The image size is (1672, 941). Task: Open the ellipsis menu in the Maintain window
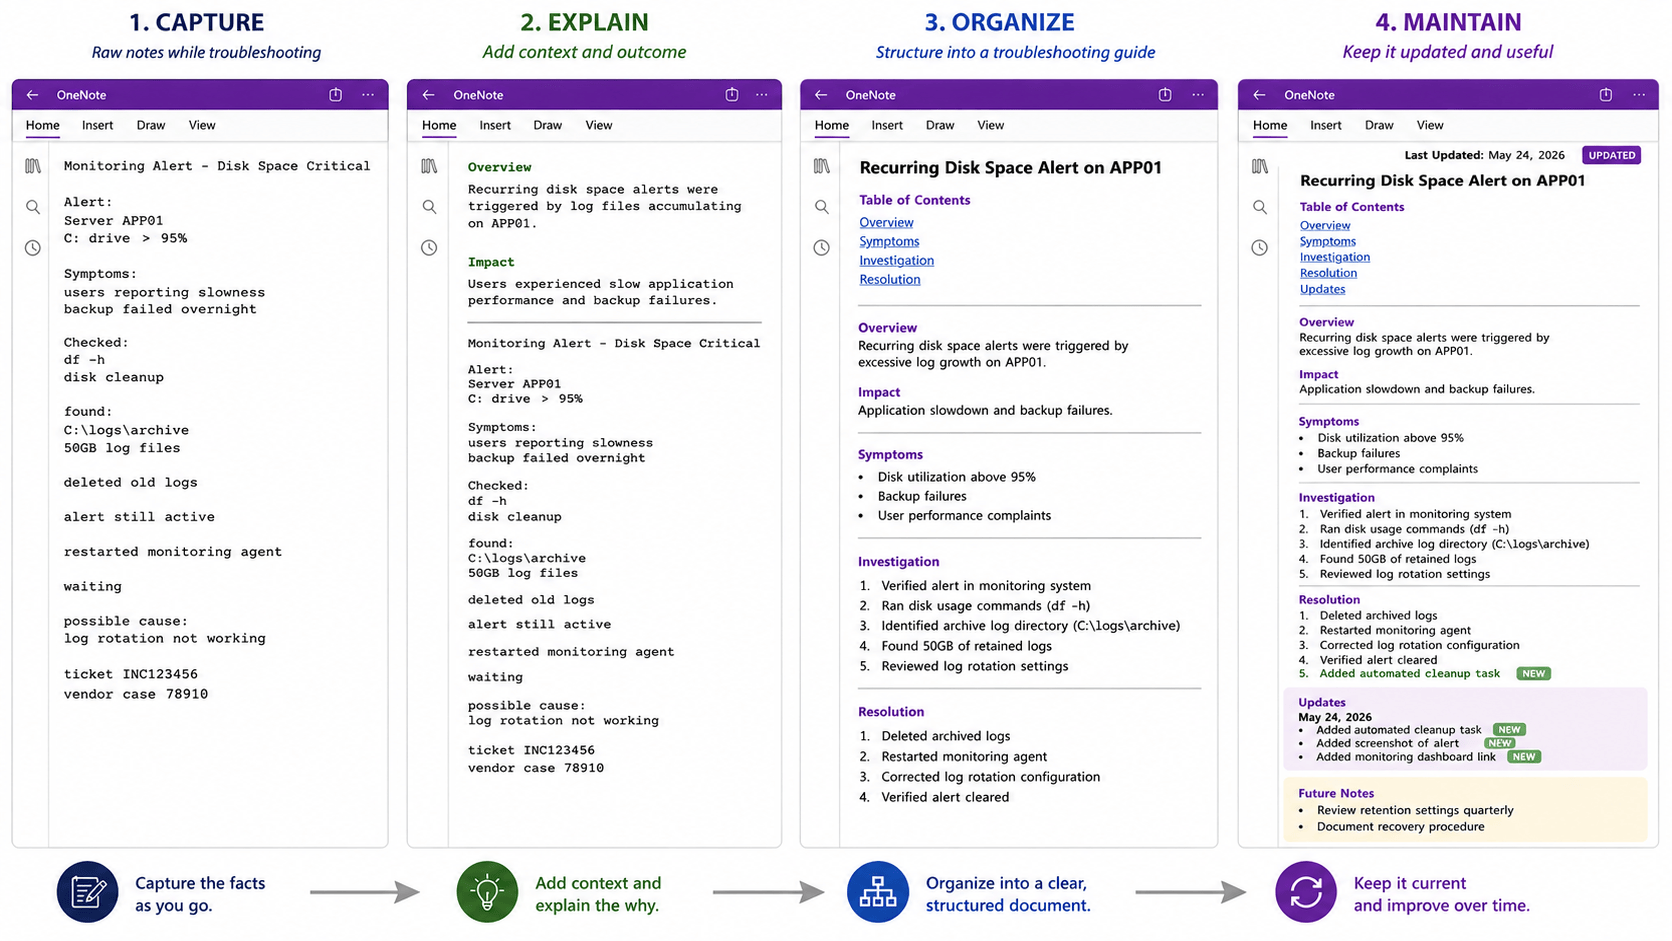pyautogui.click(x=1639, y=95)
